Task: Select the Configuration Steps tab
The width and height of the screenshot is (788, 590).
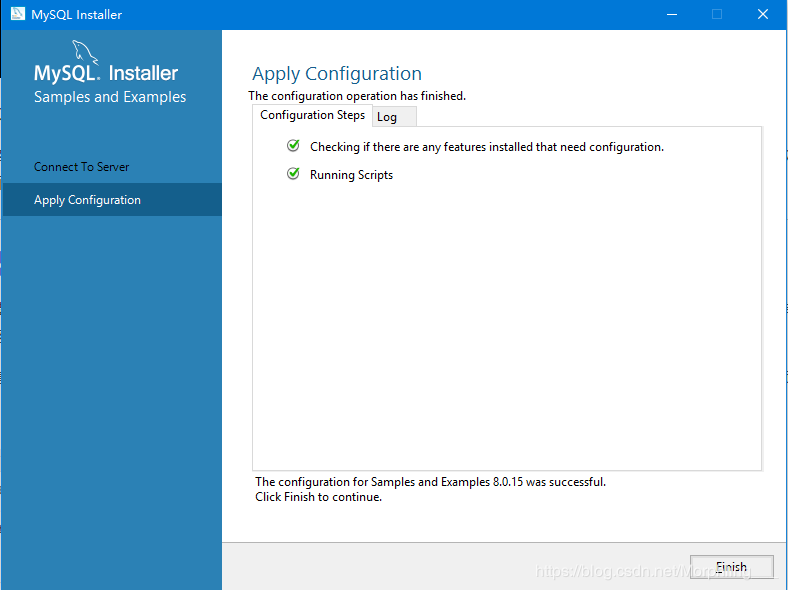Action: click(312, 115)
